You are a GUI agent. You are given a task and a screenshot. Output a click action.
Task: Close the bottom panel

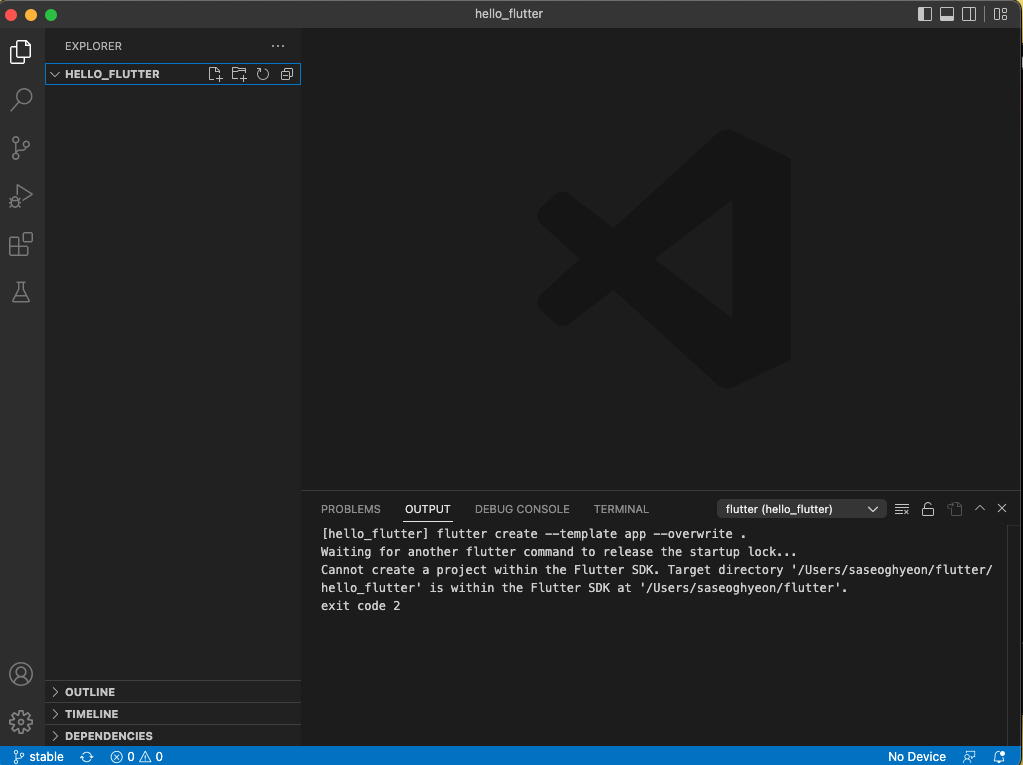coord(1002,508)
